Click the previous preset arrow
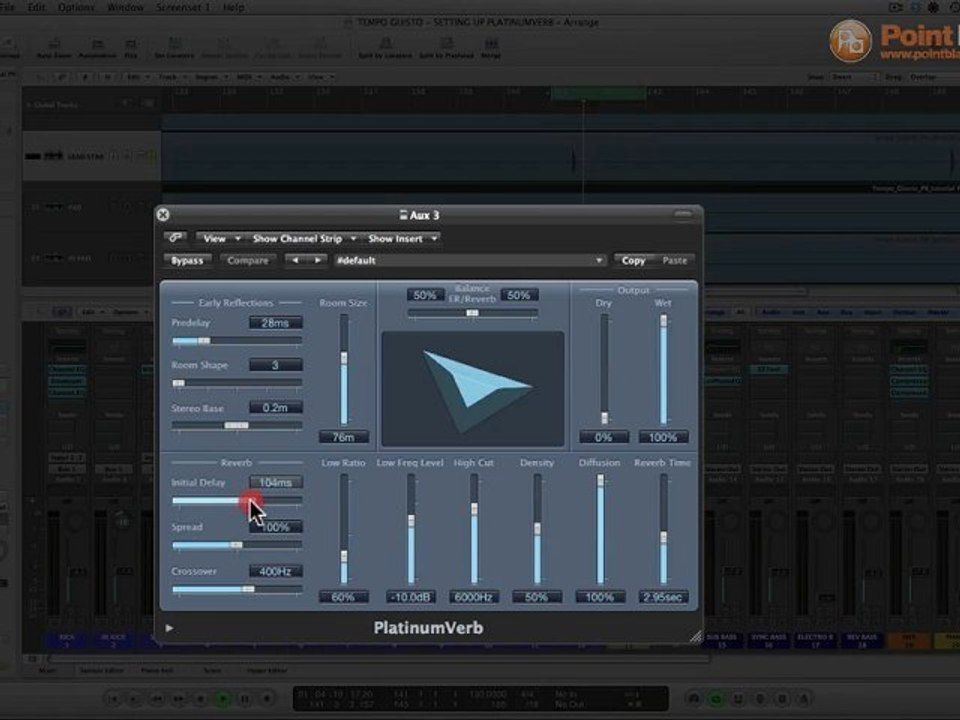Screen dimensions: 960x720 pyautogui.click(x=295, y=260)
